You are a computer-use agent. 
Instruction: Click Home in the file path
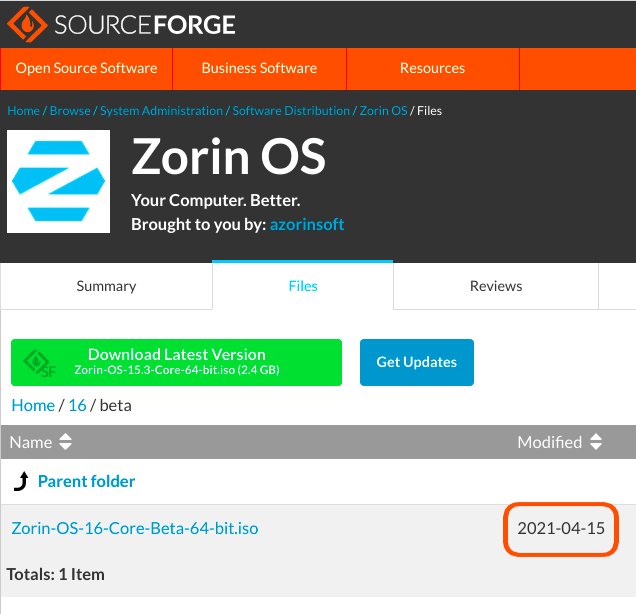pos(33,405)
